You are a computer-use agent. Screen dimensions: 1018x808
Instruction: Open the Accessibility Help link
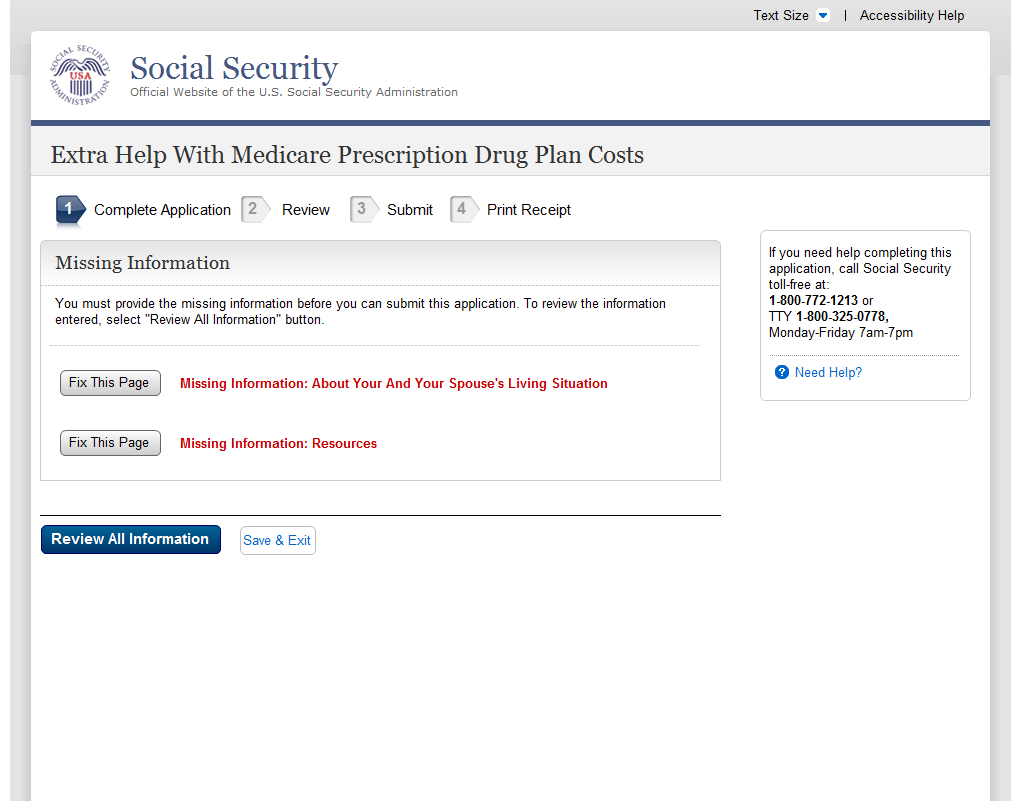912,16
